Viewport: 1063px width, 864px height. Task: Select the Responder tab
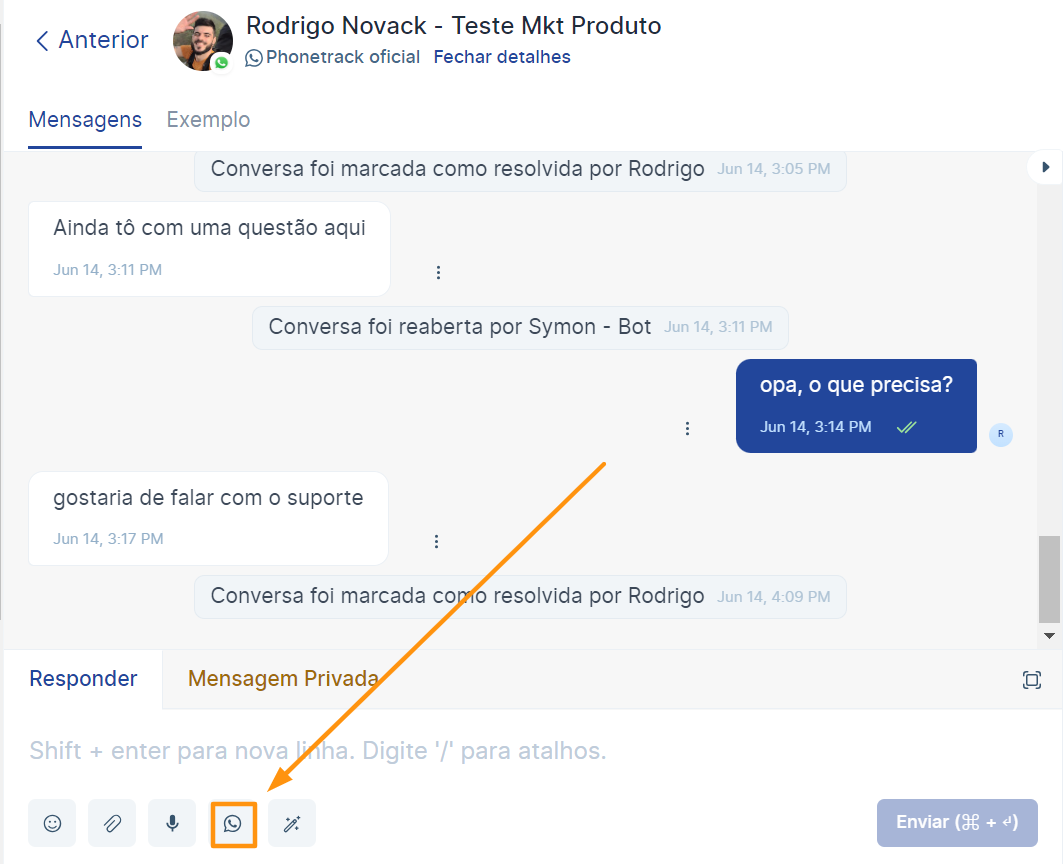83,679
